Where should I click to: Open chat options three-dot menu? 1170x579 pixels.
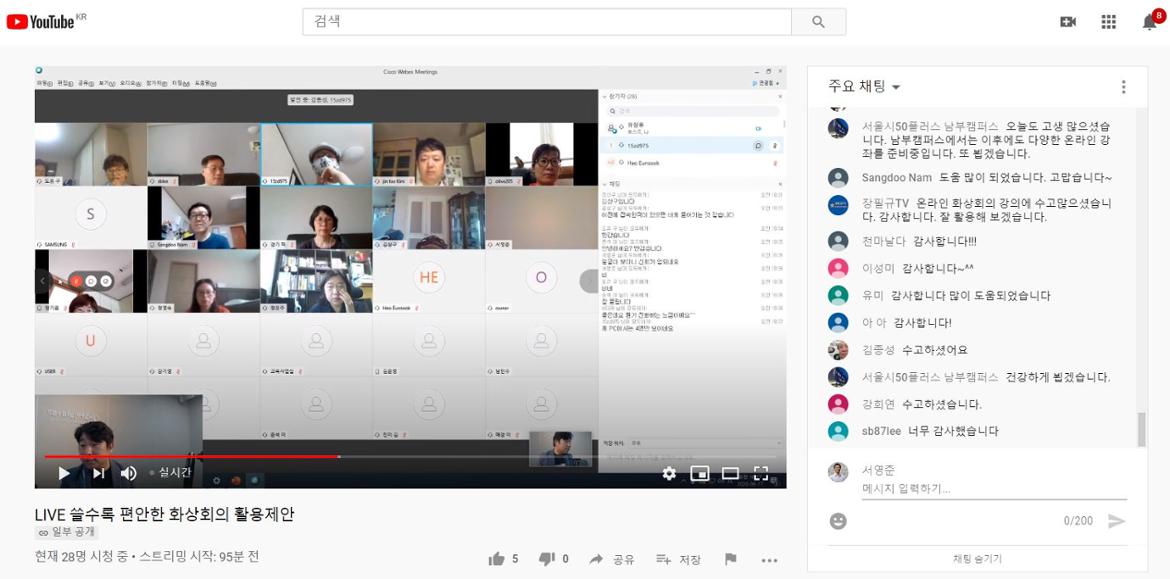(x=1123, y=87)
